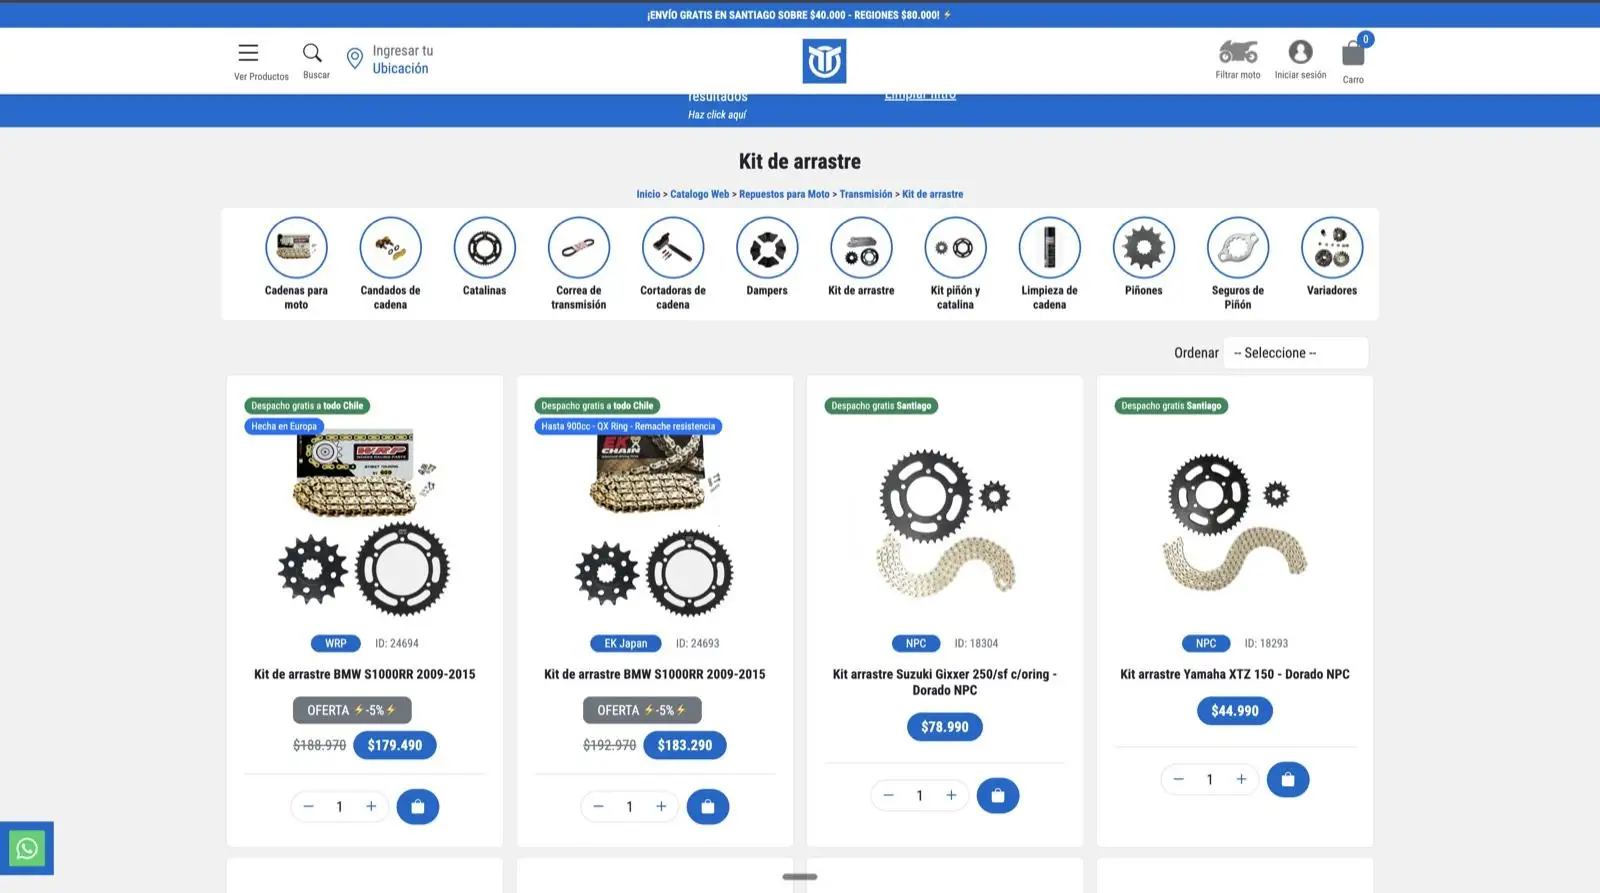The width and height of the screenshot is (1600, 893).
Task: Click the $78.990 price button
Action: click(945, 727)
